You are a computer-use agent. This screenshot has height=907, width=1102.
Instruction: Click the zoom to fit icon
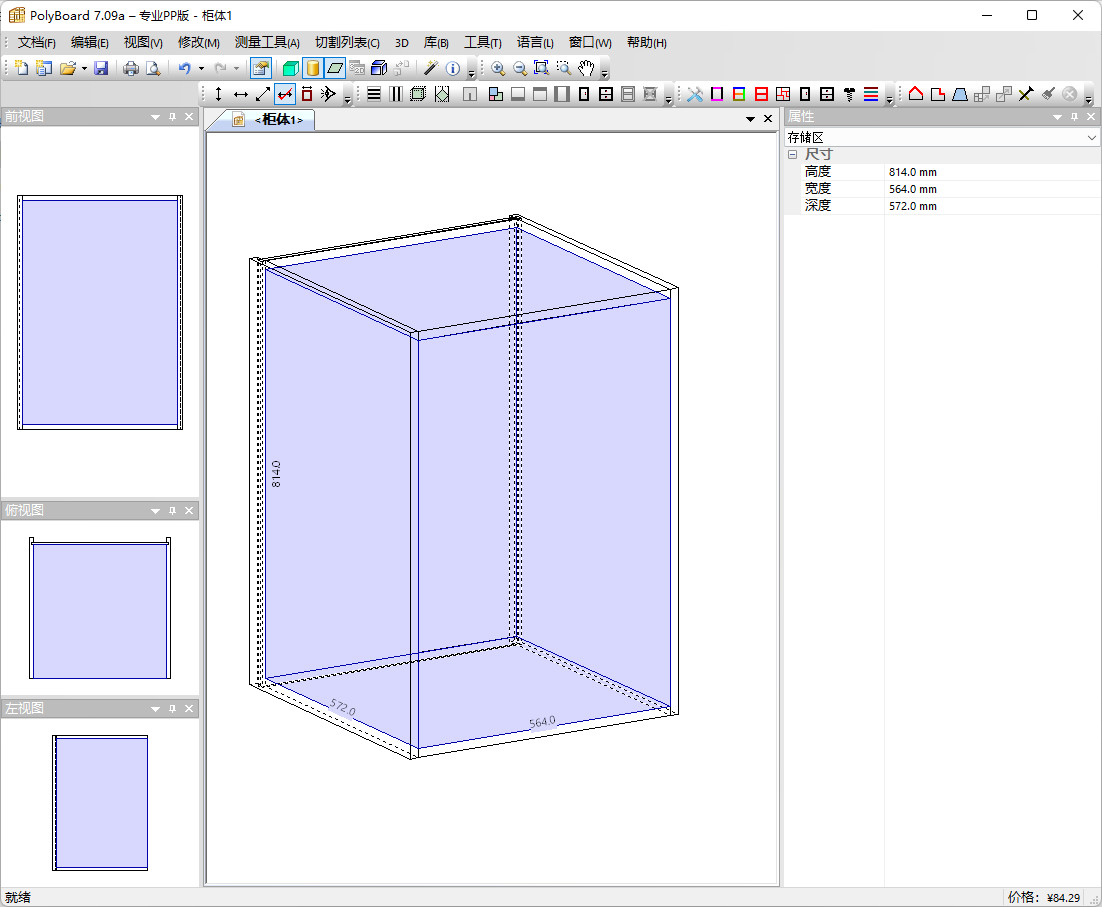click(541, 68)
